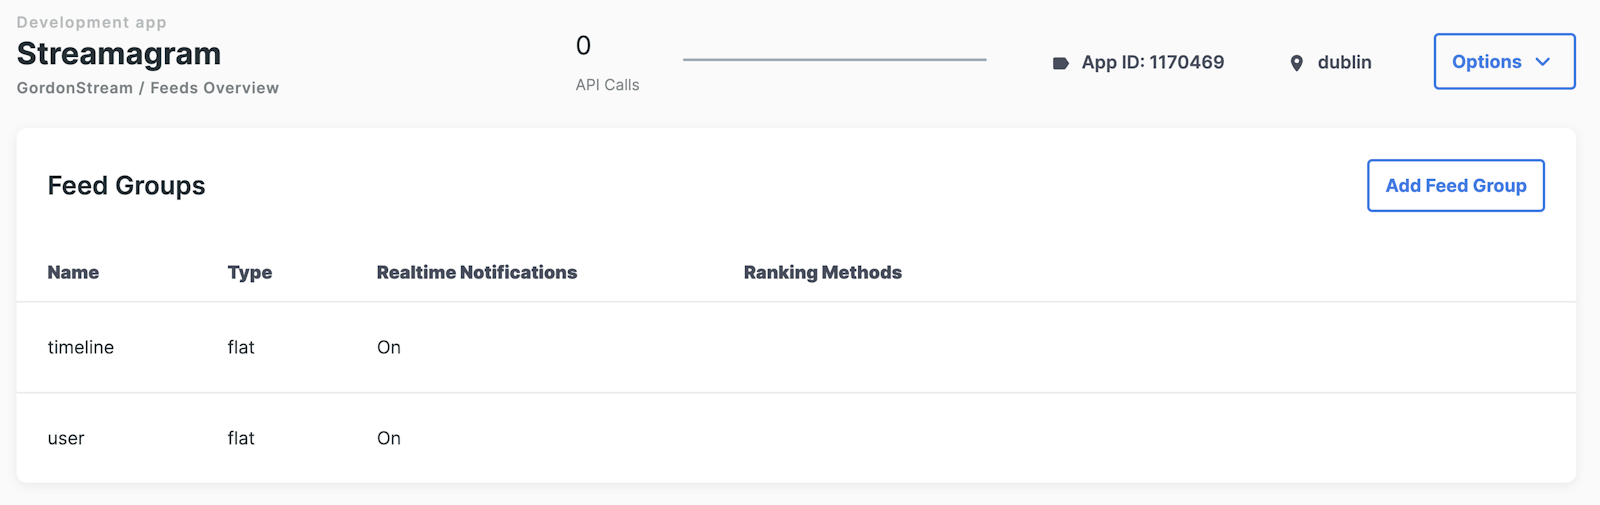
Task: Click timeline's Realtime Notifications On value
Action: click(x=389, y=347)
